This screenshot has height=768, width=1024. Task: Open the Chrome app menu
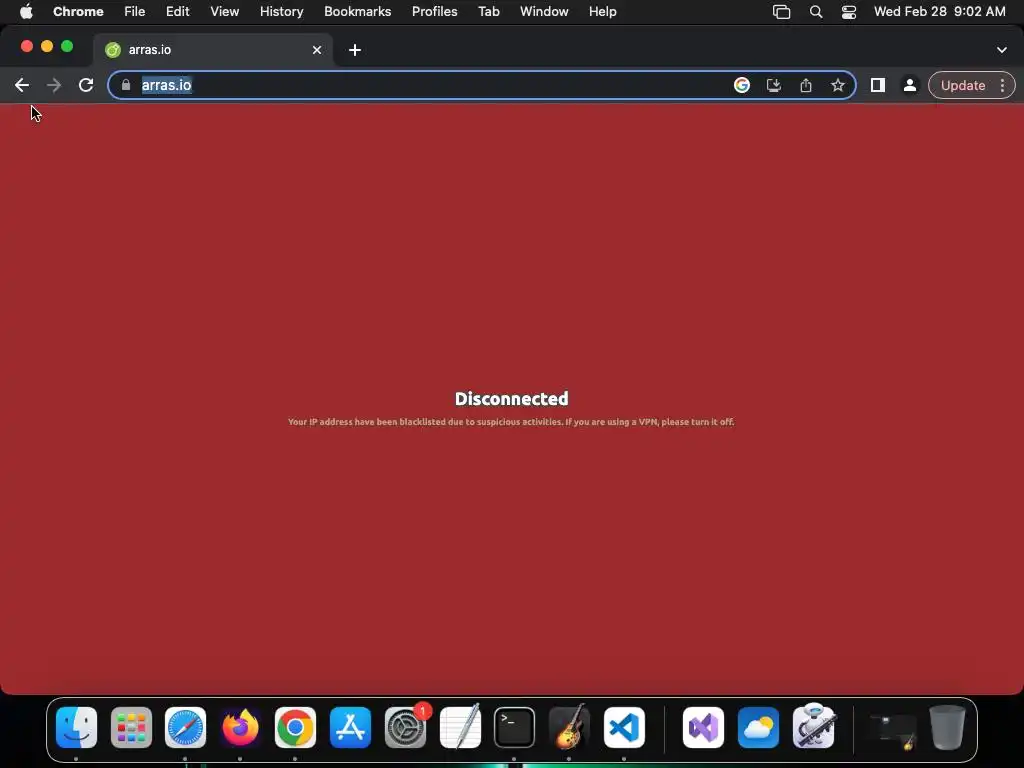(x=78, y=12)
